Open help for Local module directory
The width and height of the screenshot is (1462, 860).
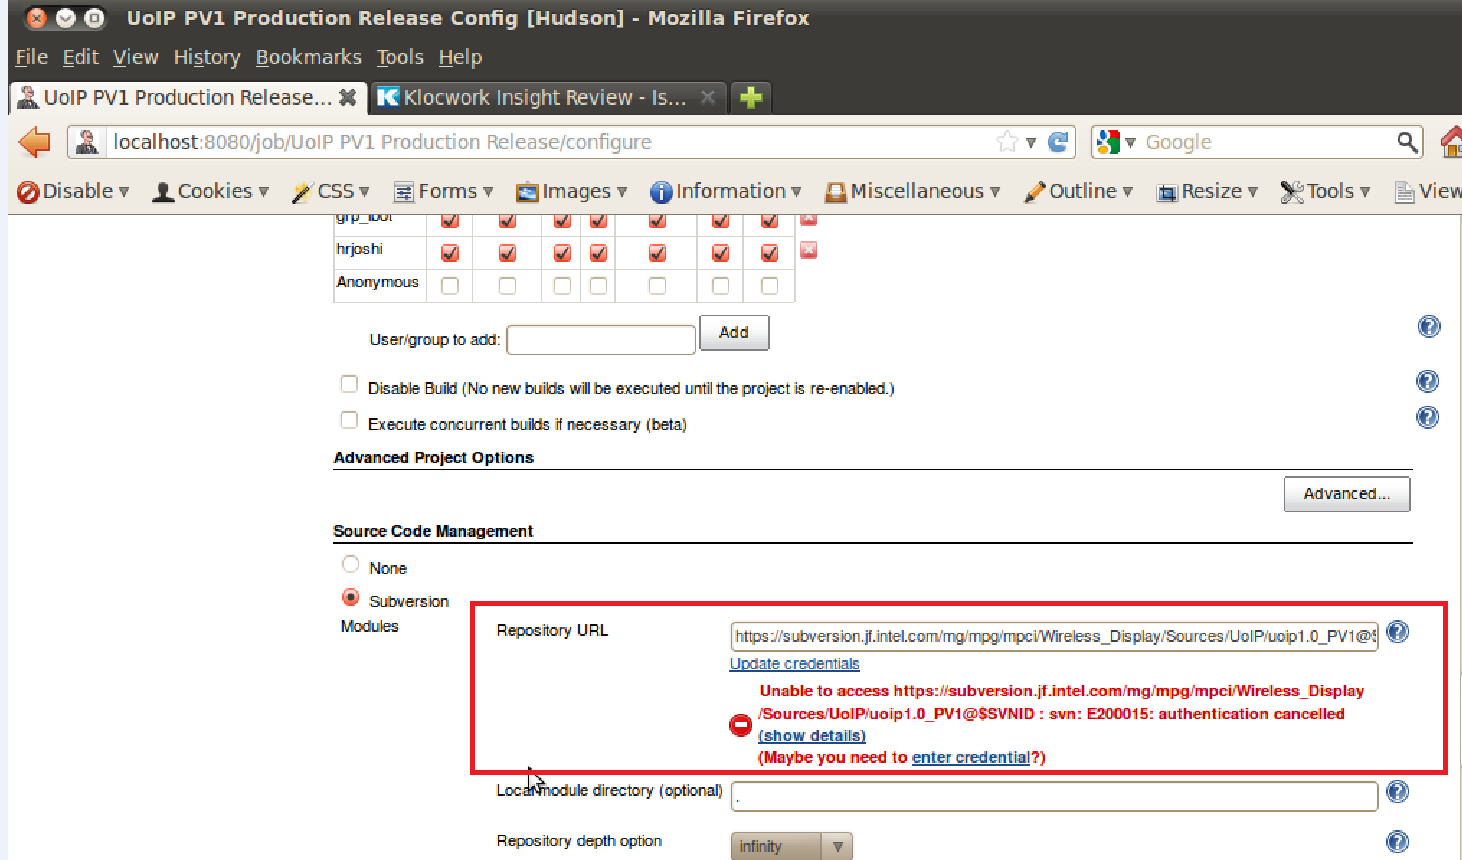tap(1398, 792)
